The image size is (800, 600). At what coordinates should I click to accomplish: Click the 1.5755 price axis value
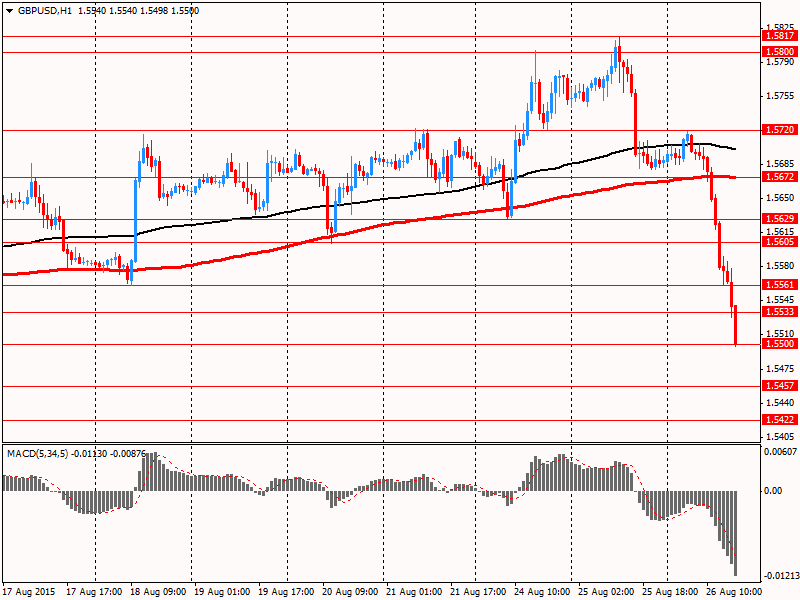780,96
